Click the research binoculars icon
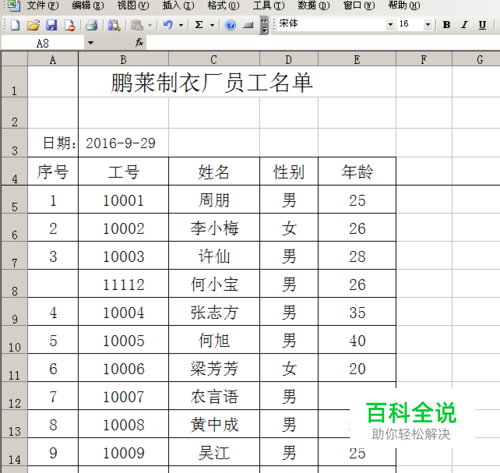The image size is (500, 473). click(x=114, y=25)
